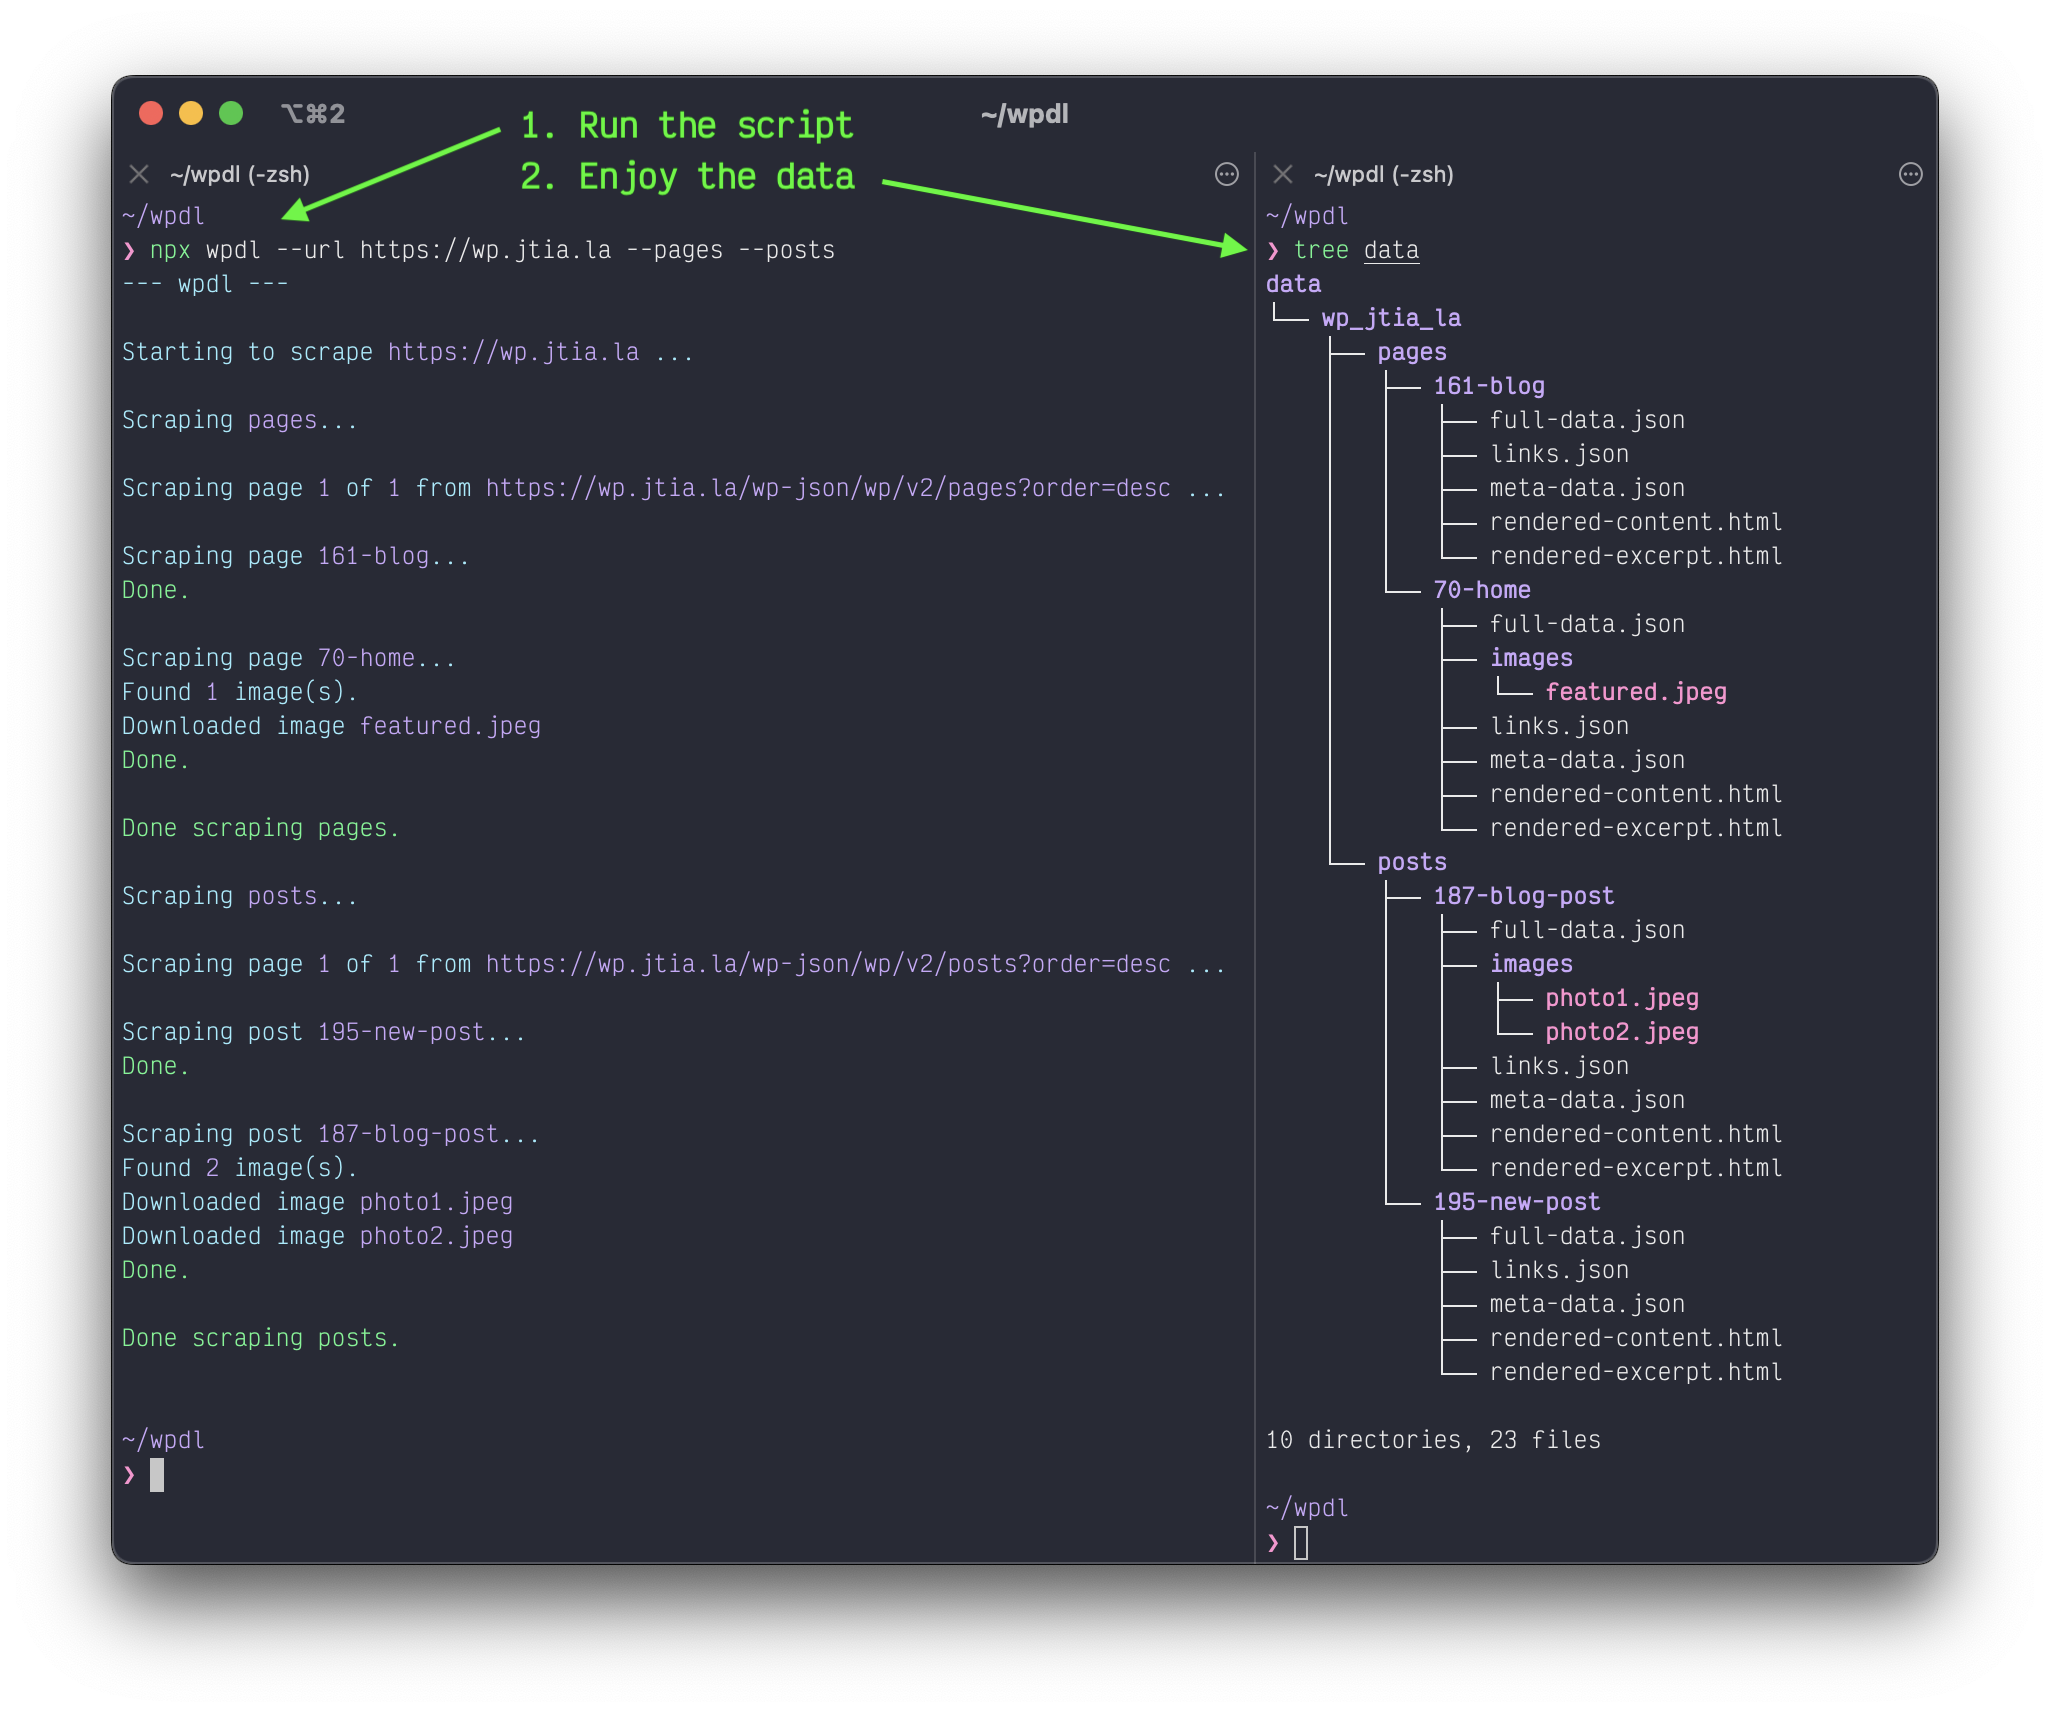Click the pages folder in tree output
The image size is (2050, 1712).
(1411, 352)
